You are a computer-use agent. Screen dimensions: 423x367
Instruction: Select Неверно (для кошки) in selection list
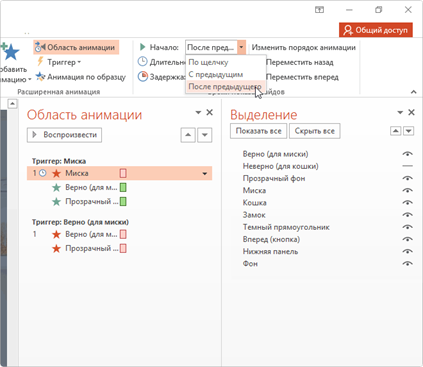(280, 166)
